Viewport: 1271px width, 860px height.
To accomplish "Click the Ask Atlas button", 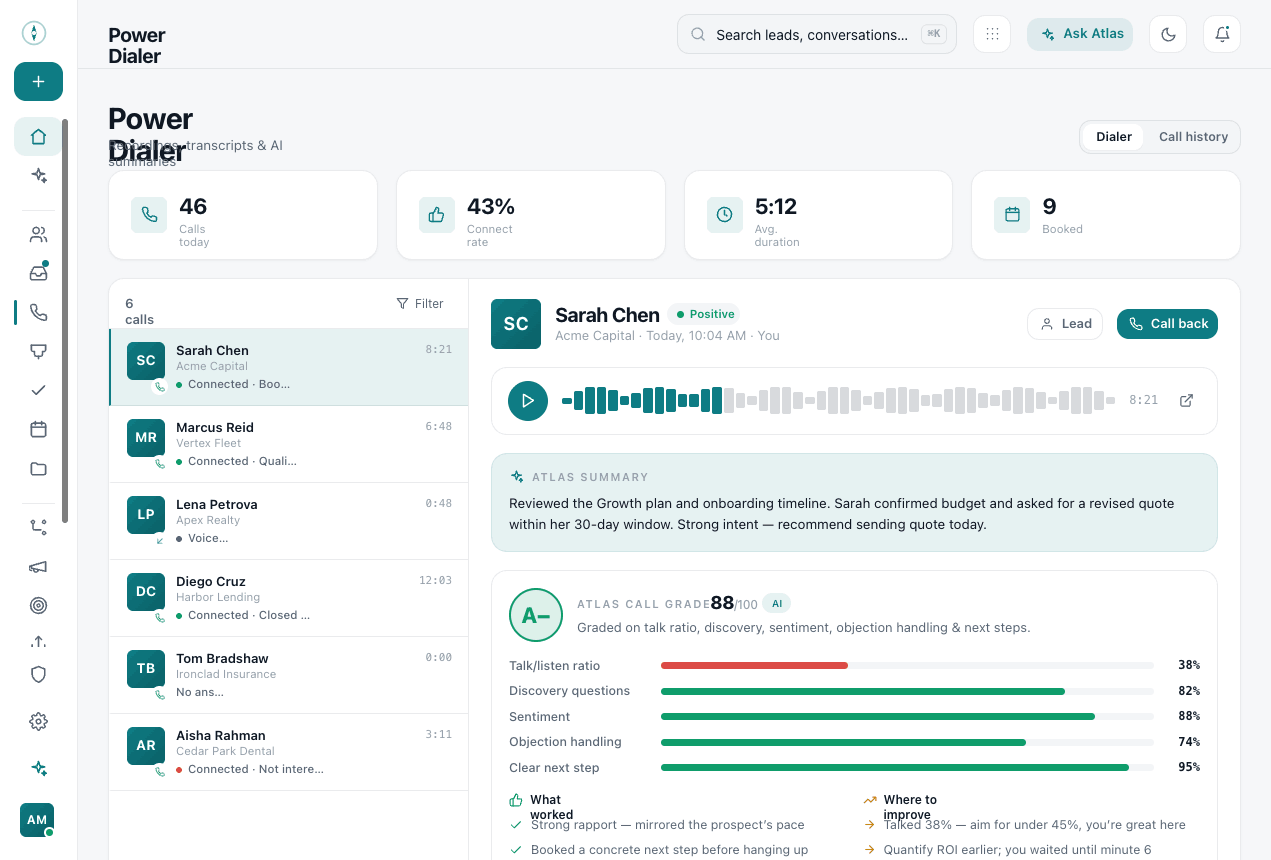I will pos(1080,34).
